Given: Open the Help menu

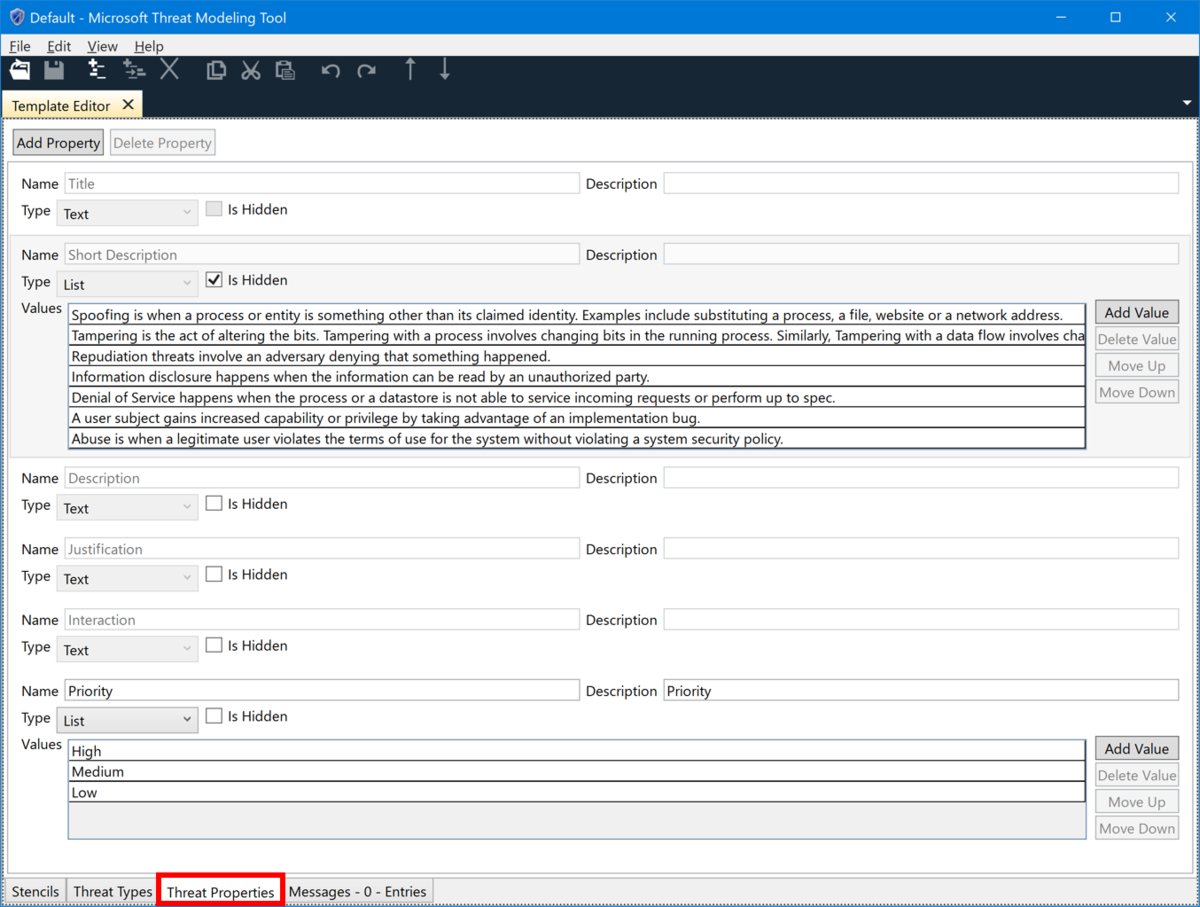Looking at the screenshot, I should point(149,46).
